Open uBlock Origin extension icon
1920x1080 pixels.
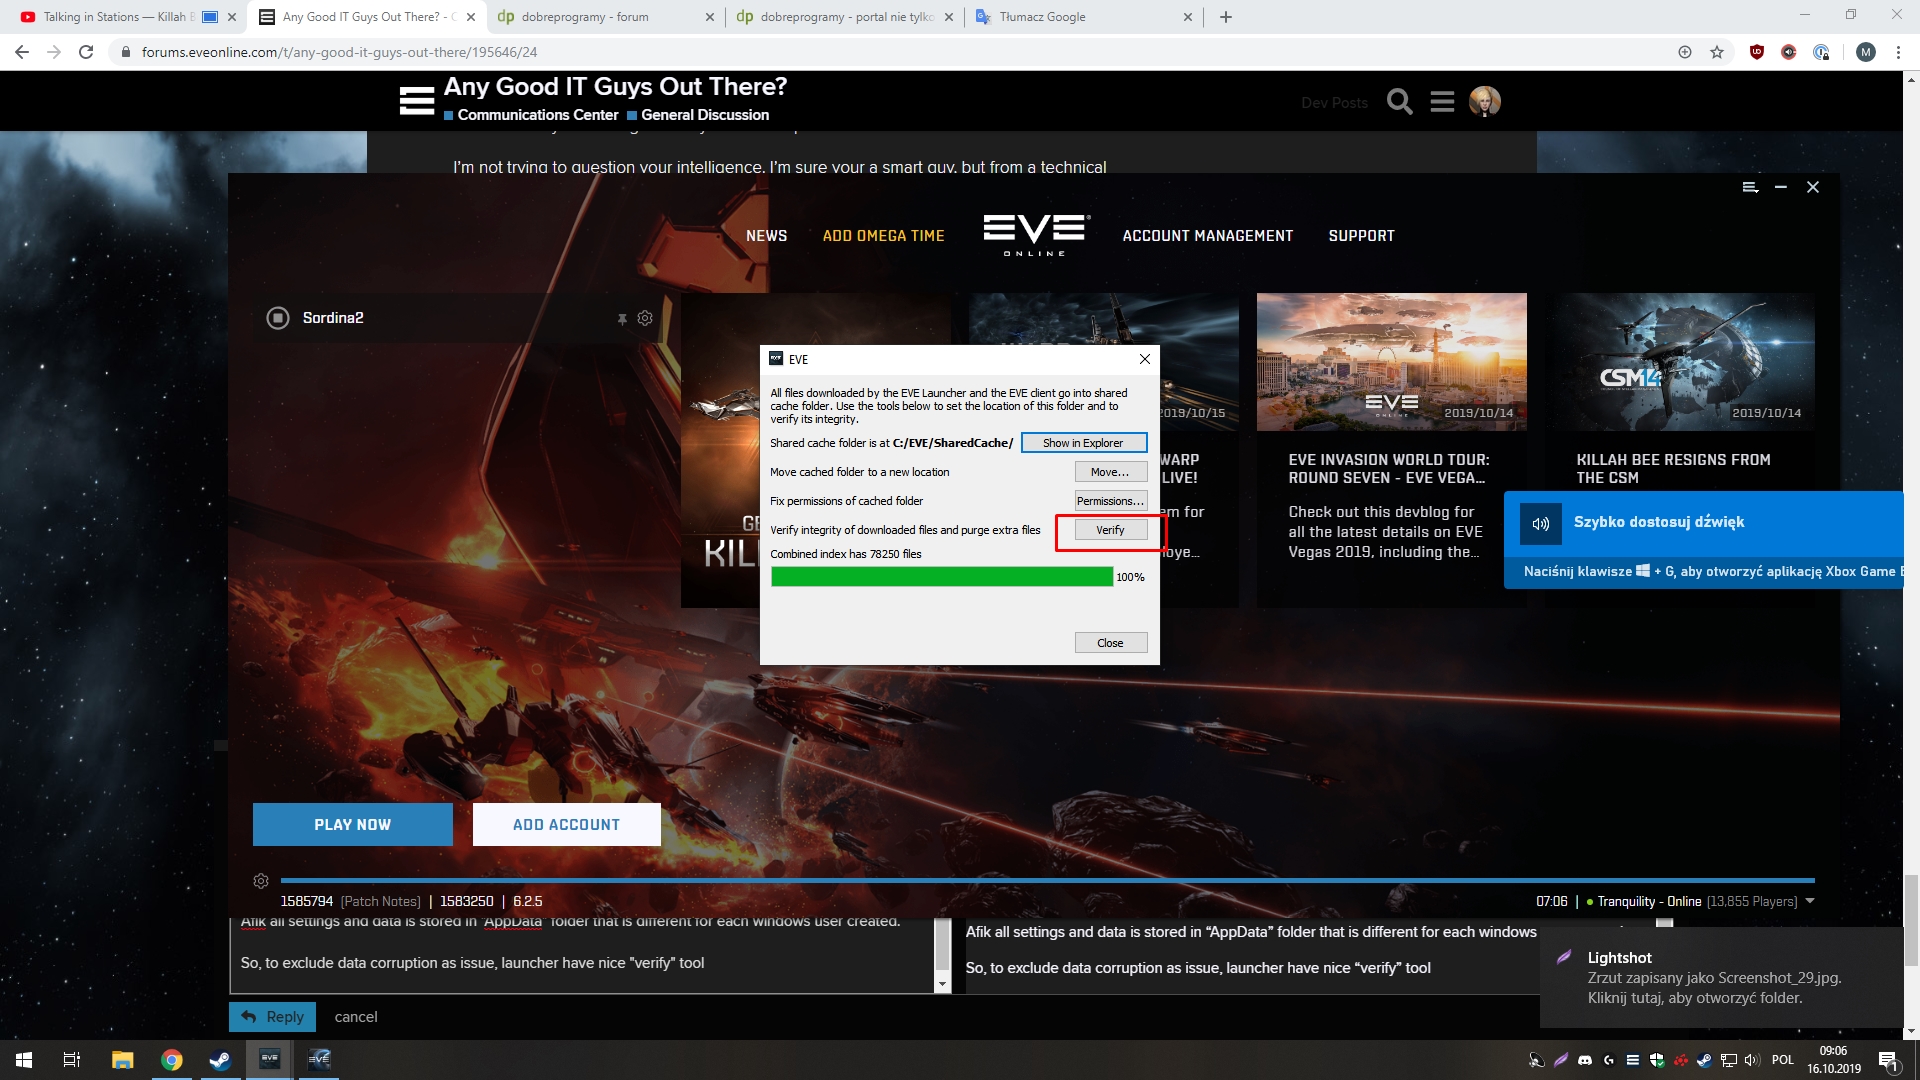(1757, 52)
